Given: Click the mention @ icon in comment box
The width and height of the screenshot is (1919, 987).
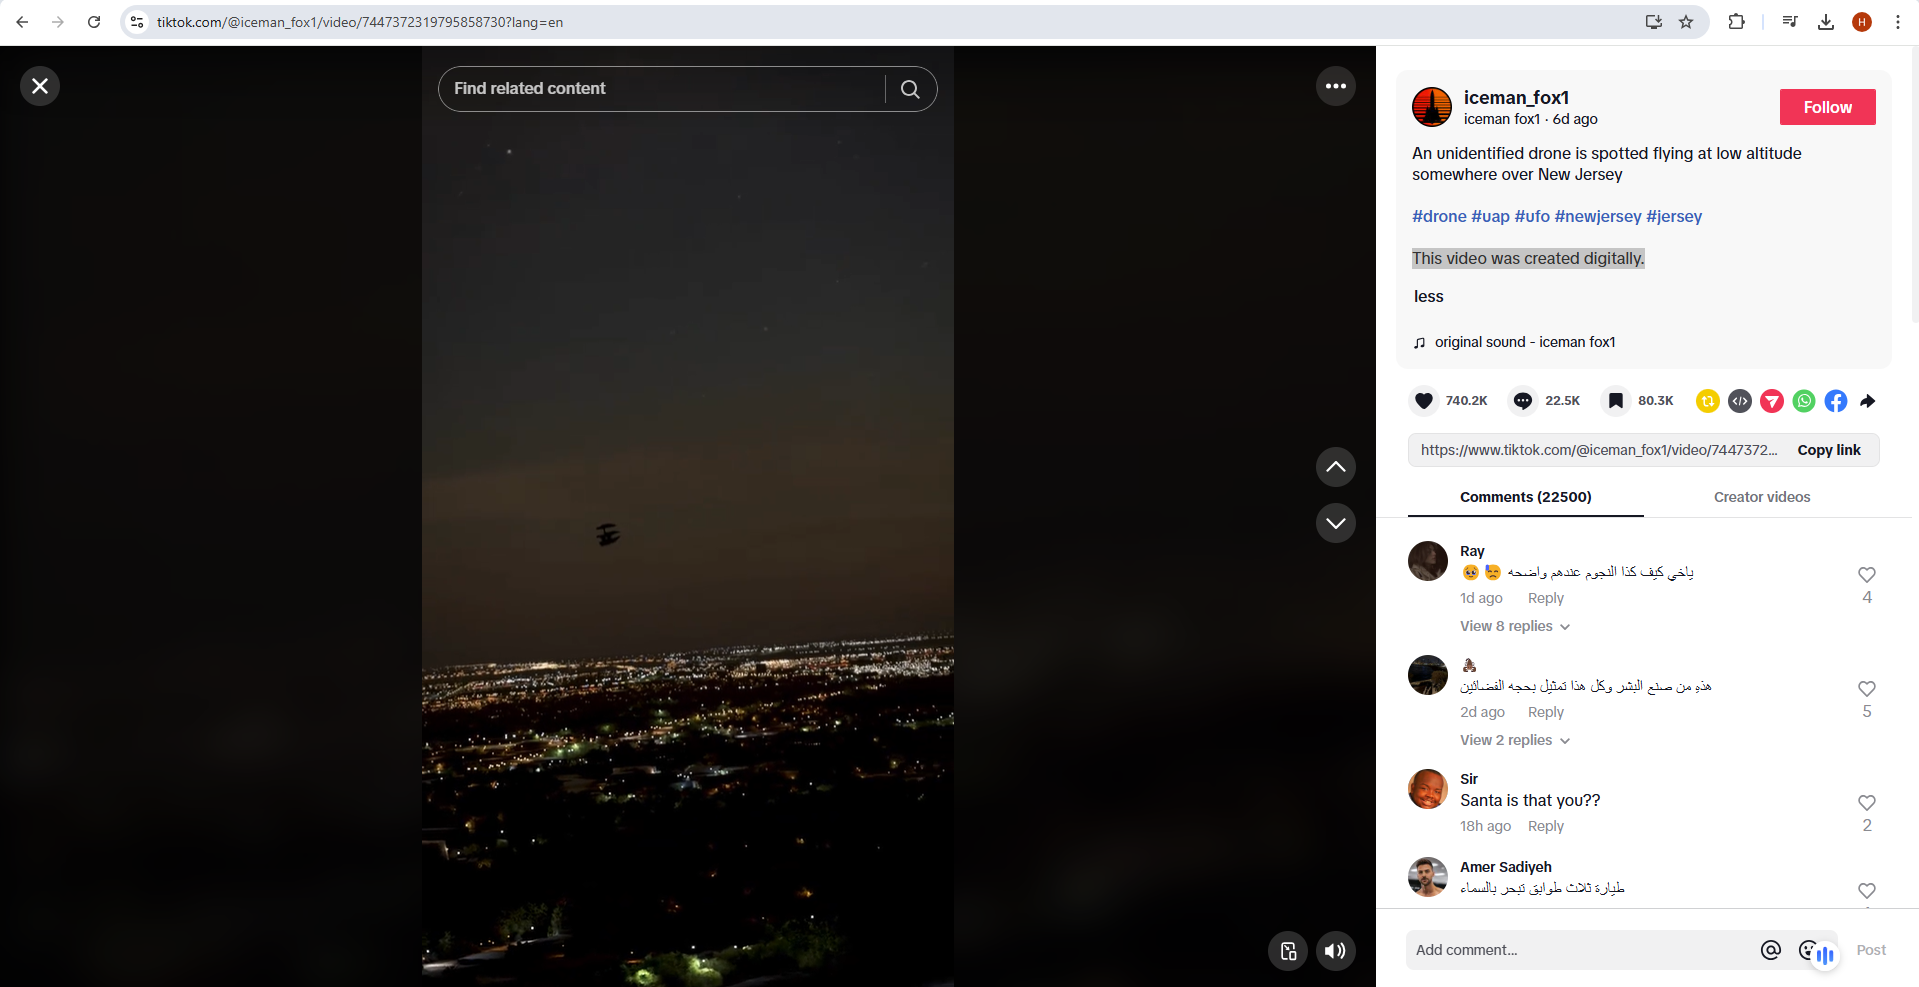Looking at the screenshot, I should pos(1771,950).
